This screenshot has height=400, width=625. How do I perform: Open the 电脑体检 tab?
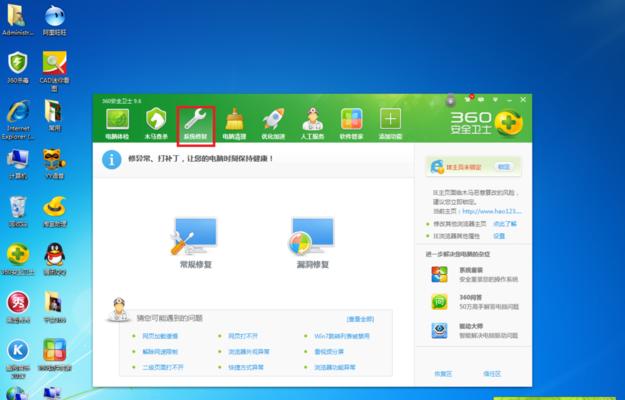click(117, 124)
